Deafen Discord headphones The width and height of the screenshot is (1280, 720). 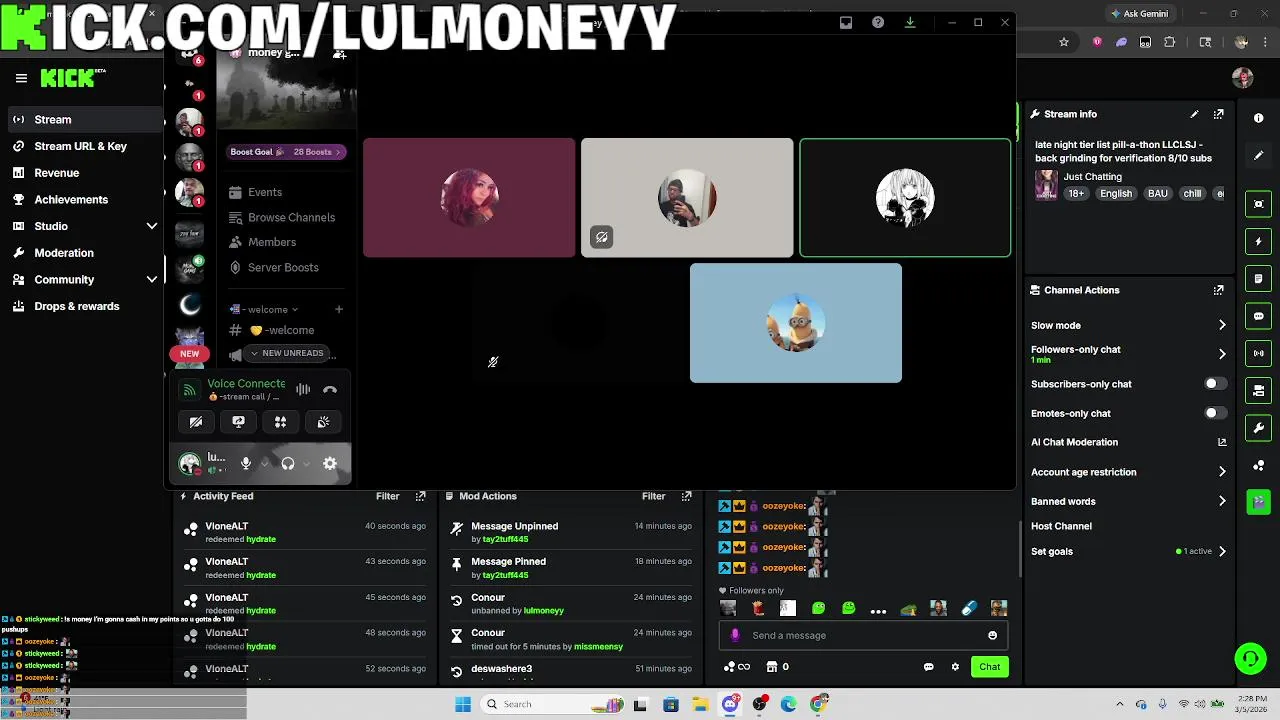288,463
